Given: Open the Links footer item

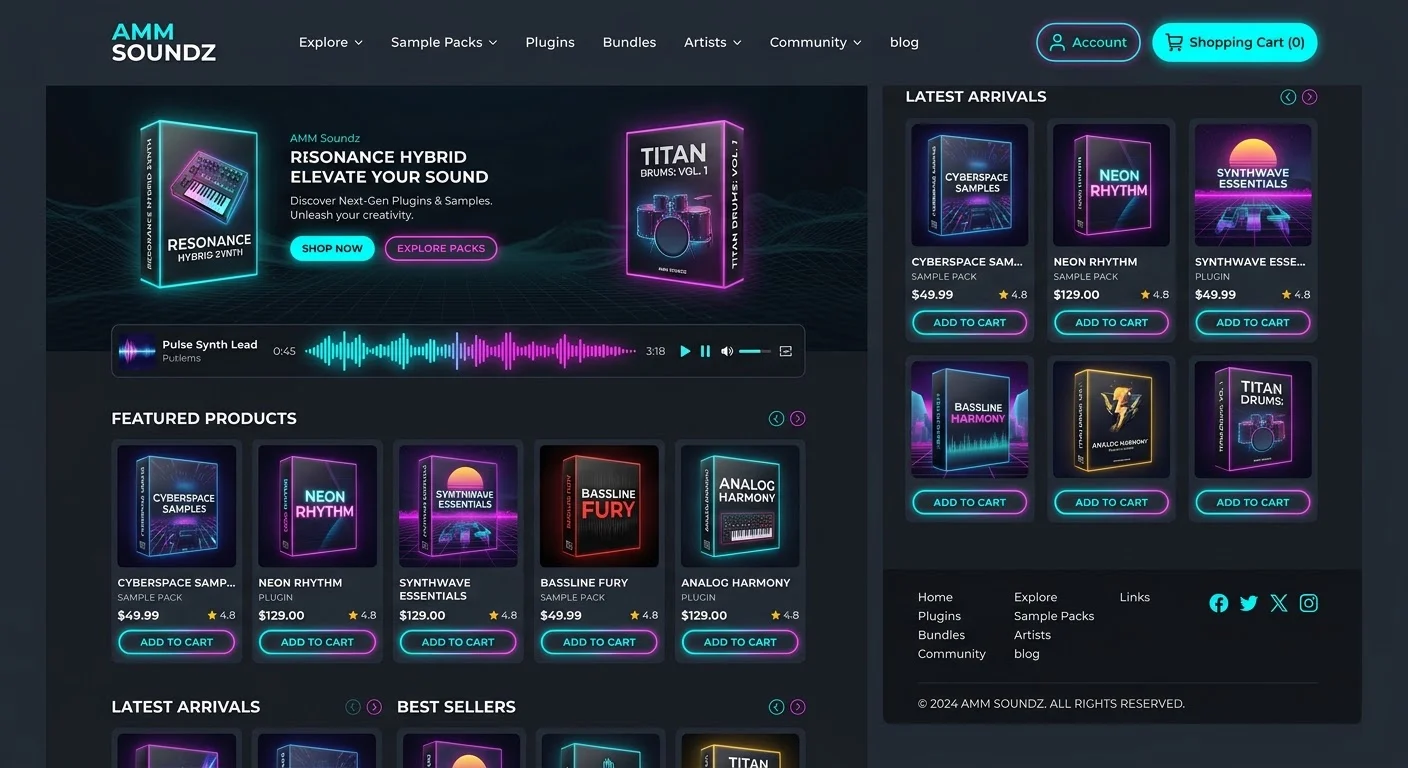Looking at the screenshot, I should (x=1135, y=597).
